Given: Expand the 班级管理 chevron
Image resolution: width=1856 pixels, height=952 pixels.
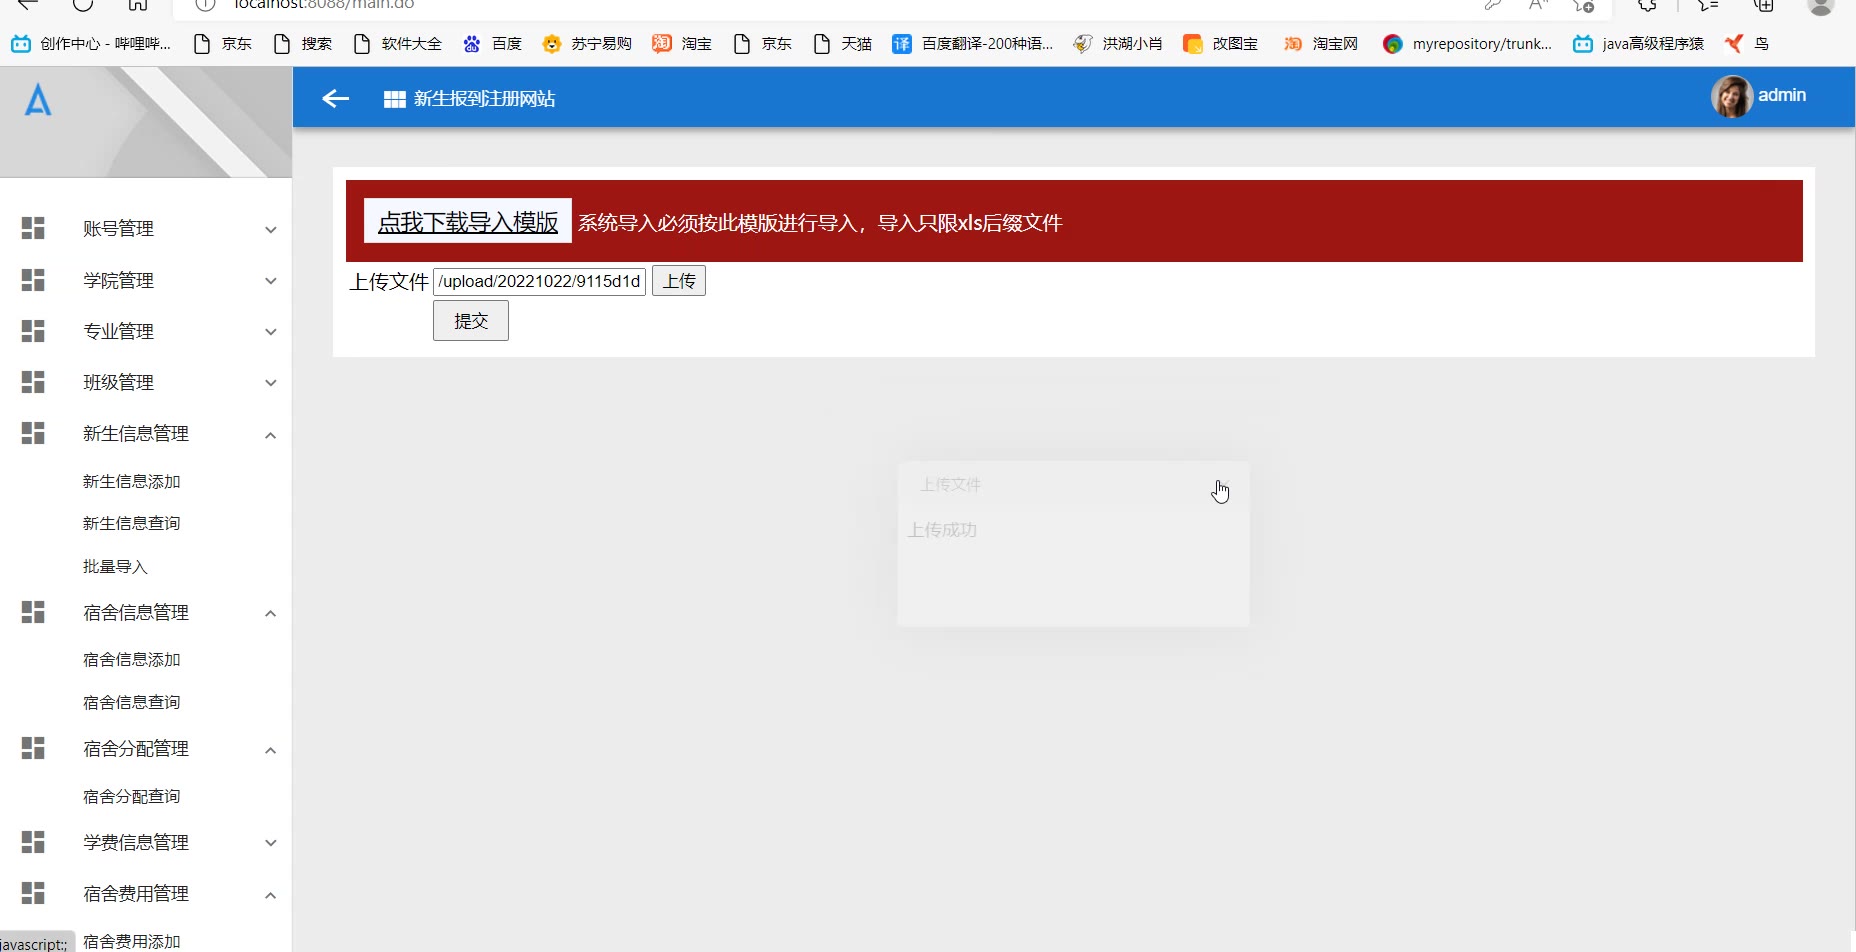Looking at the screenshot, I should point(270,383).
